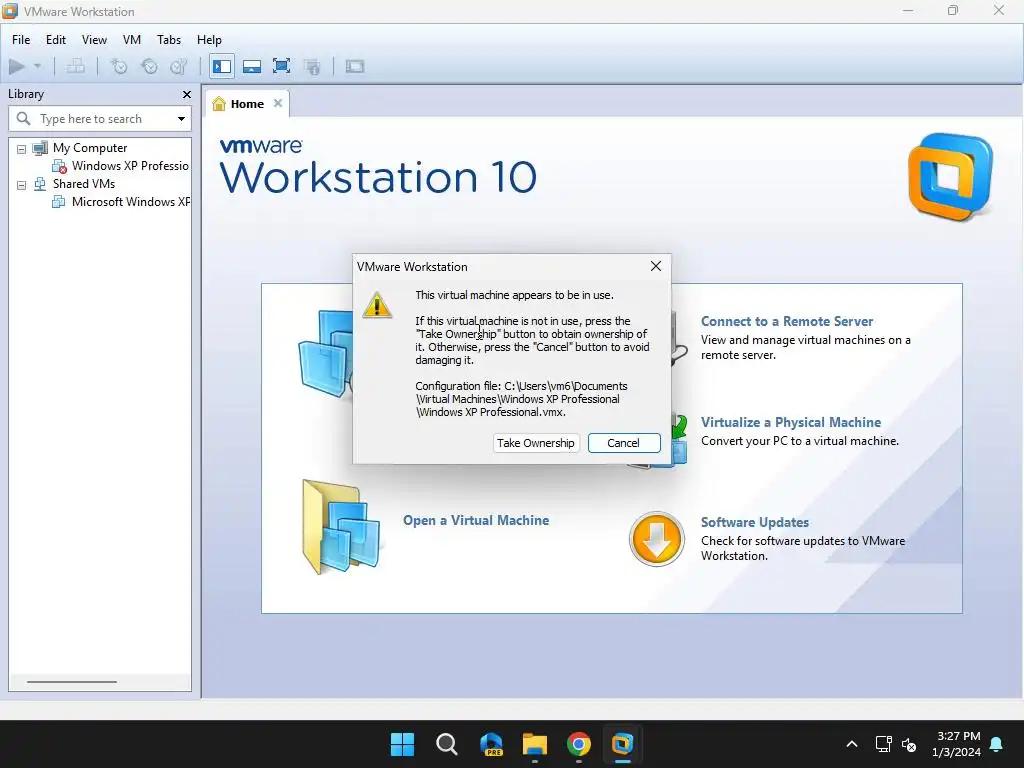
Task: Select Shared VMs in the Library
Action: (x=84, y=184)
